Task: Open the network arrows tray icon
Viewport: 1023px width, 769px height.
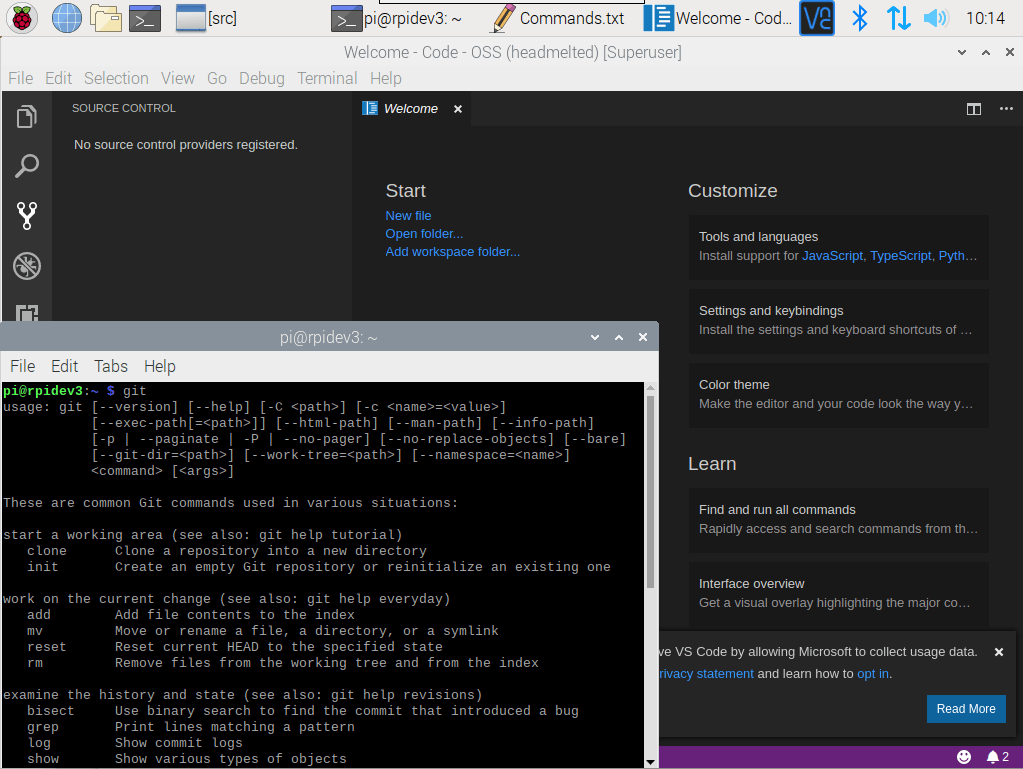Action: coord(898,18)
